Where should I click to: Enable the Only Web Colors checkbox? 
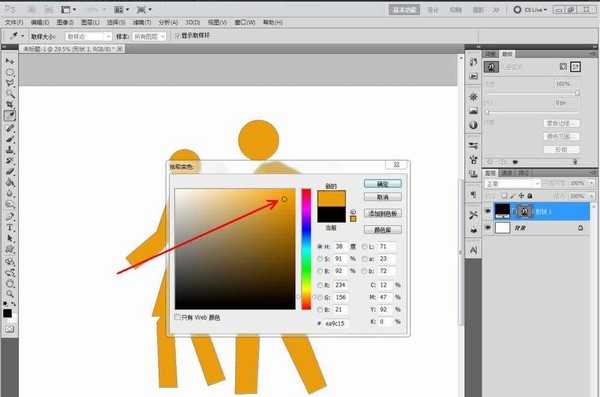(178, 317)
